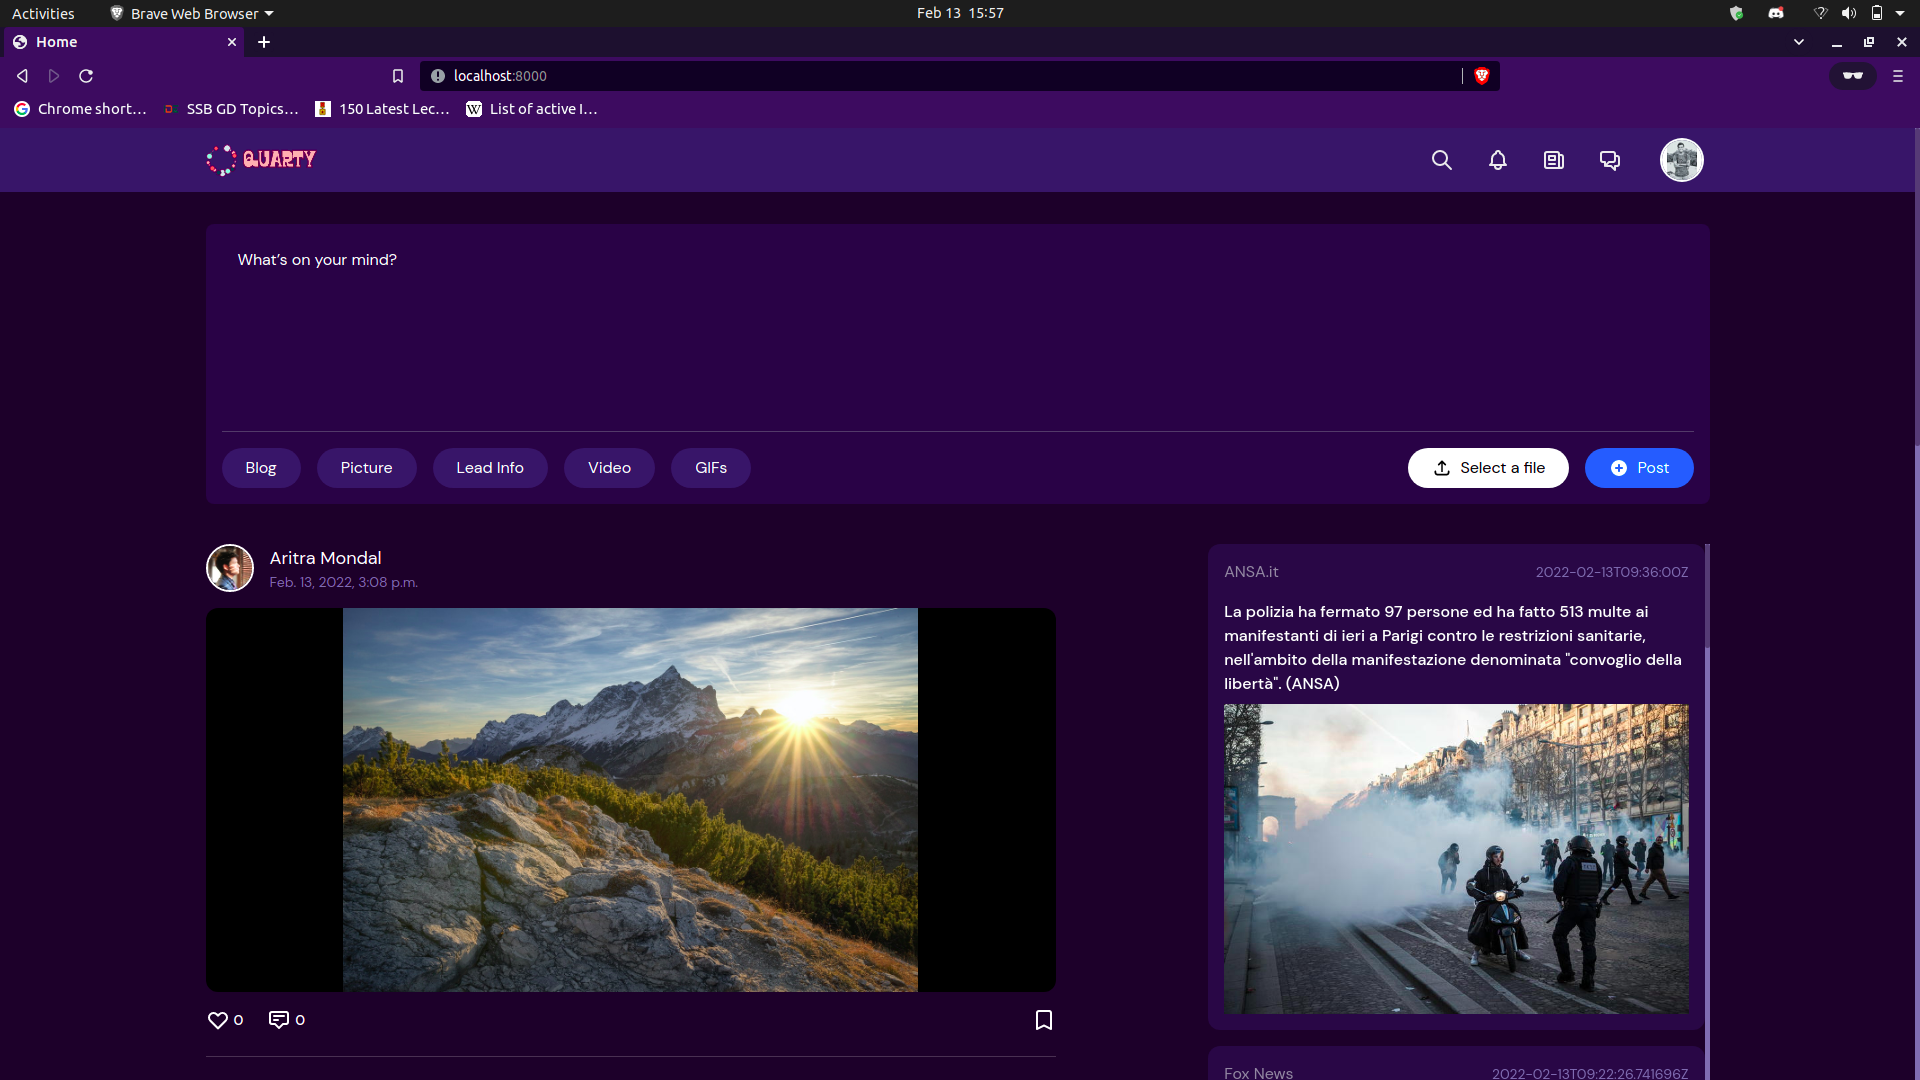Bookmark this page in the address bar
The height and width of the screenshot is (1080, 1920).
click(398, 76)
